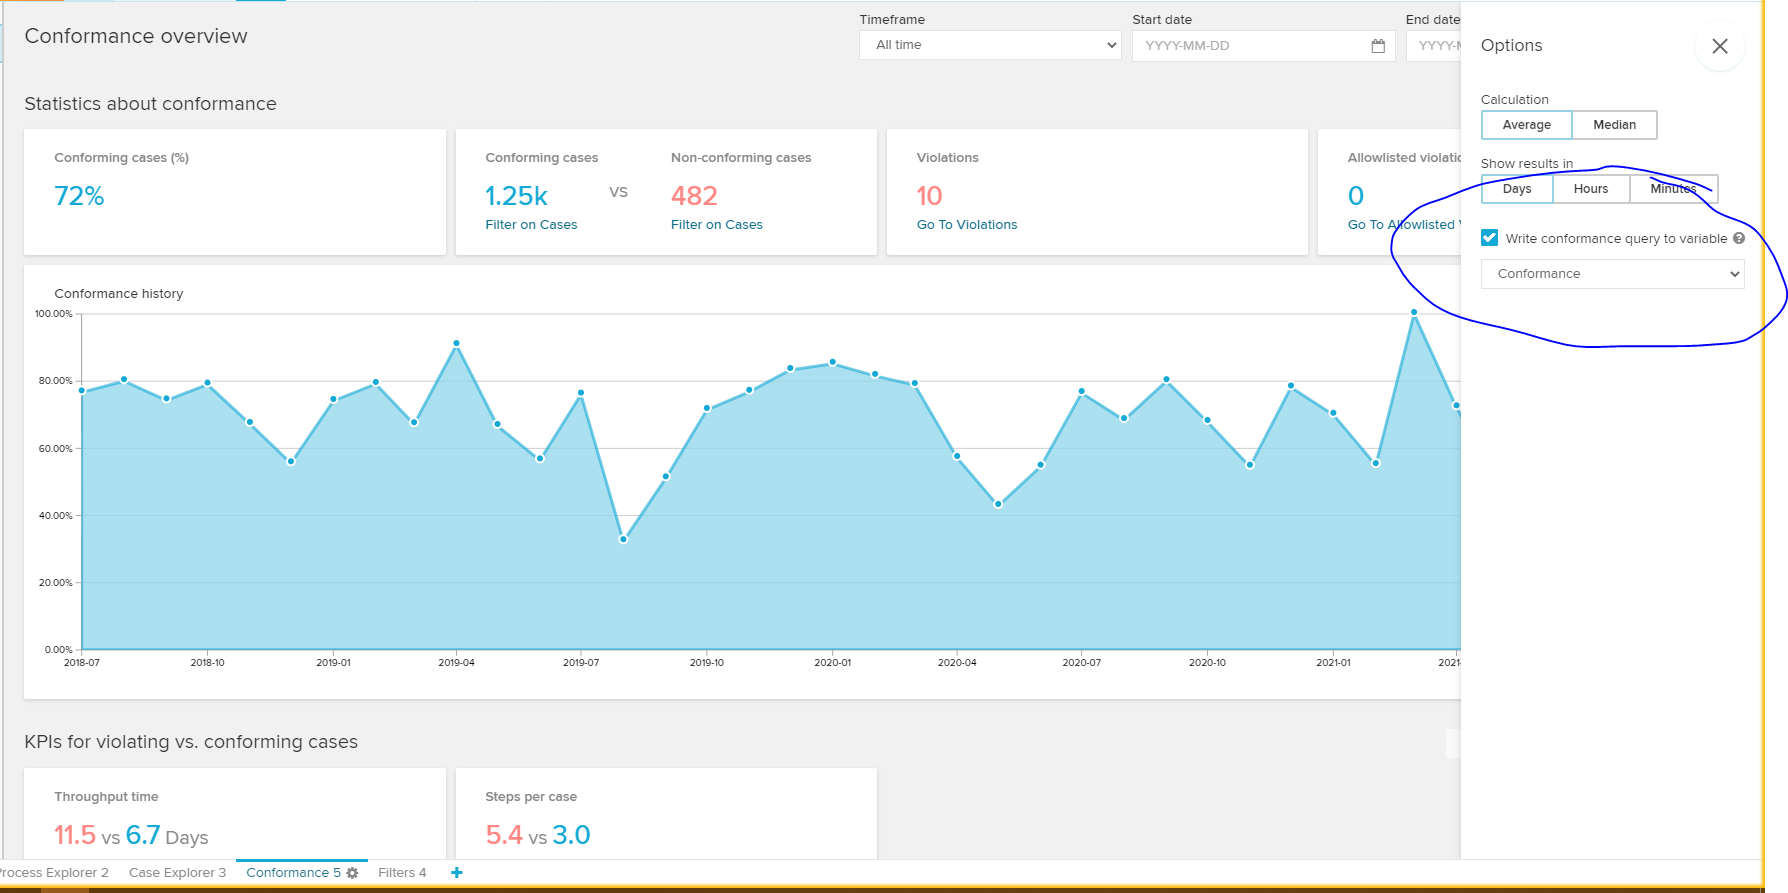Select the 2020-01 data point on chart
Viewport: 1788px width, 893px height.
pos(833,362)
